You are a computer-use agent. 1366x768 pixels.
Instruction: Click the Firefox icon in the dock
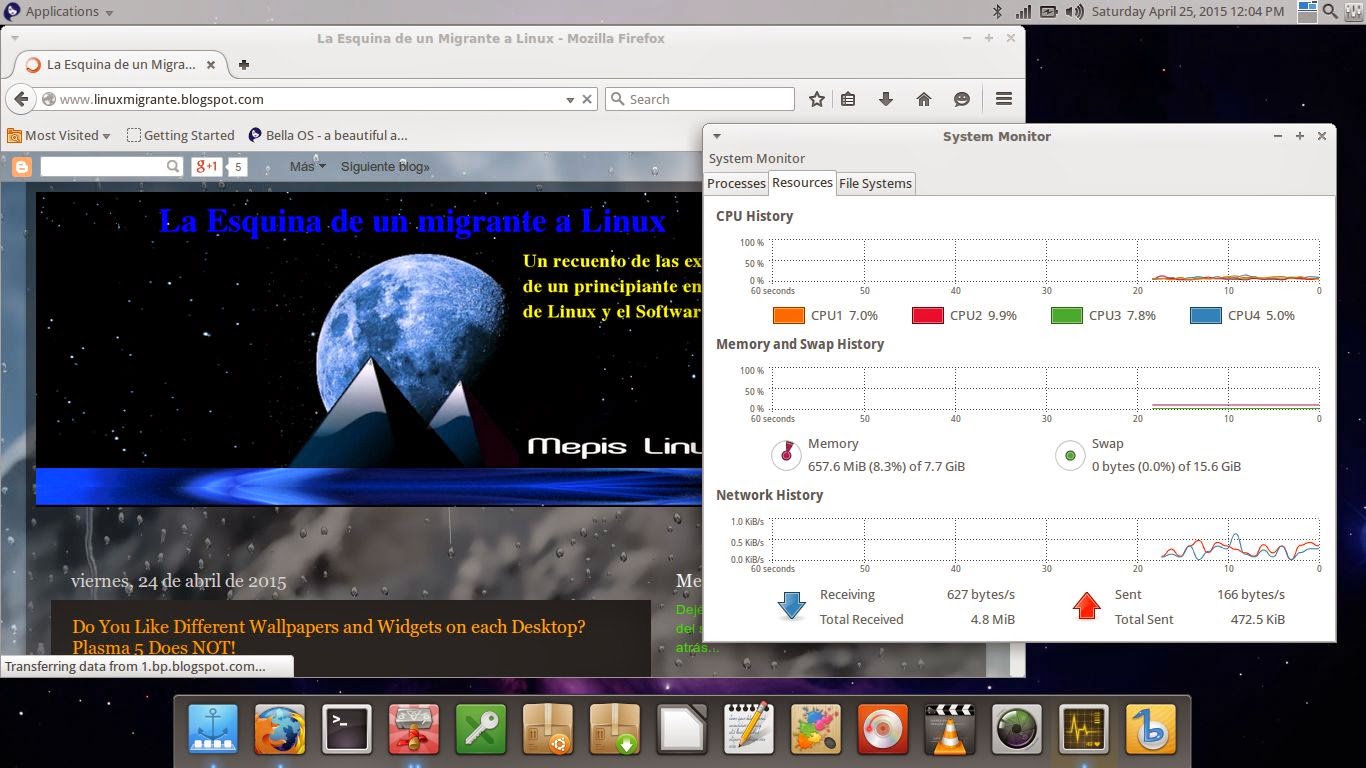click(280, 729)
